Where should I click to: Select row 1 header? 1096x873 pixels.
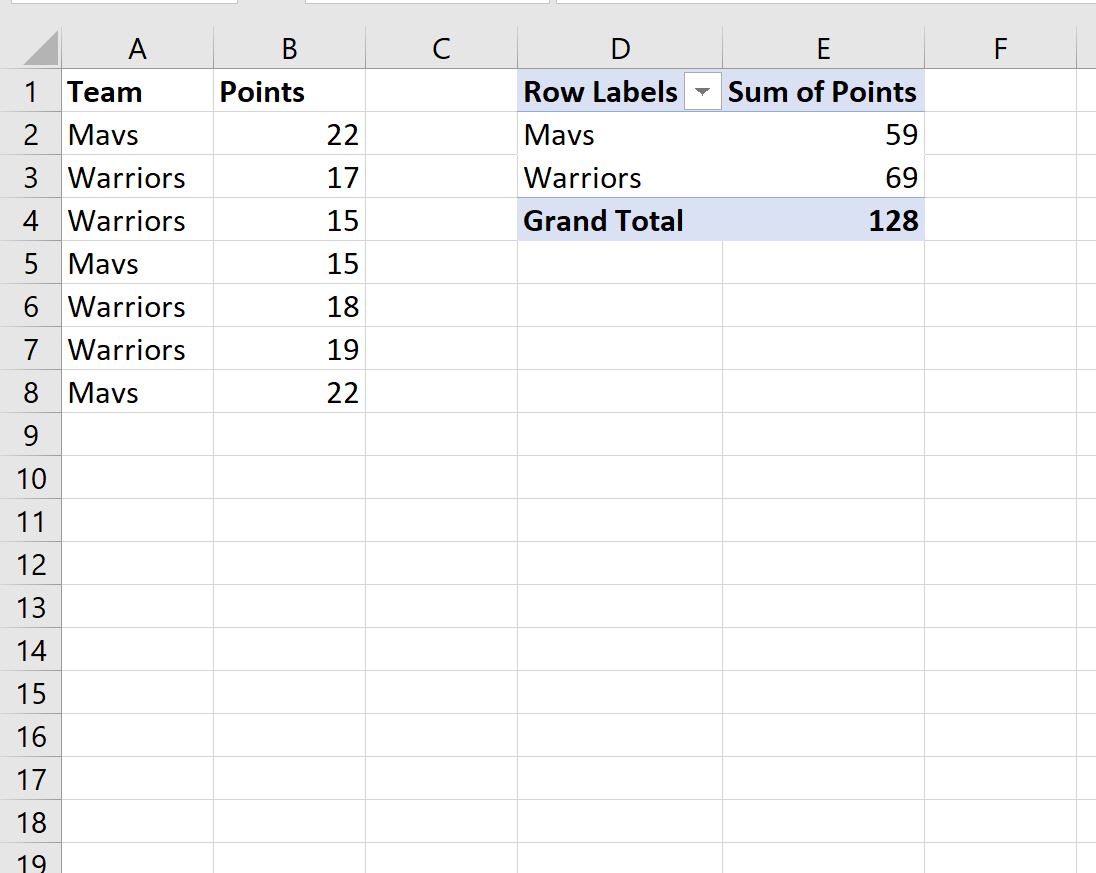(31, 91)
